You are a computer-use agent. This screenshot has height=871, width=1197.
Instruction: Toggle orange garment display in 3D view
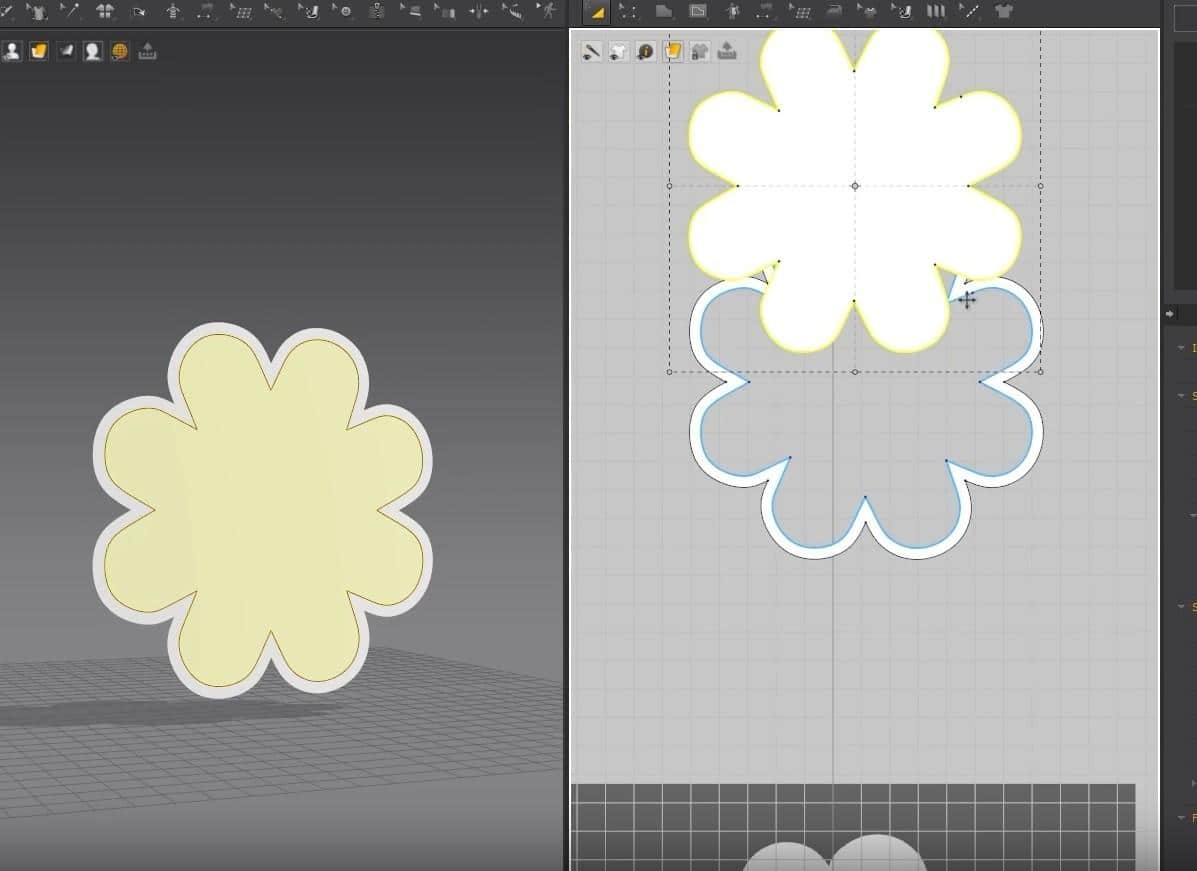coord(38,51)
